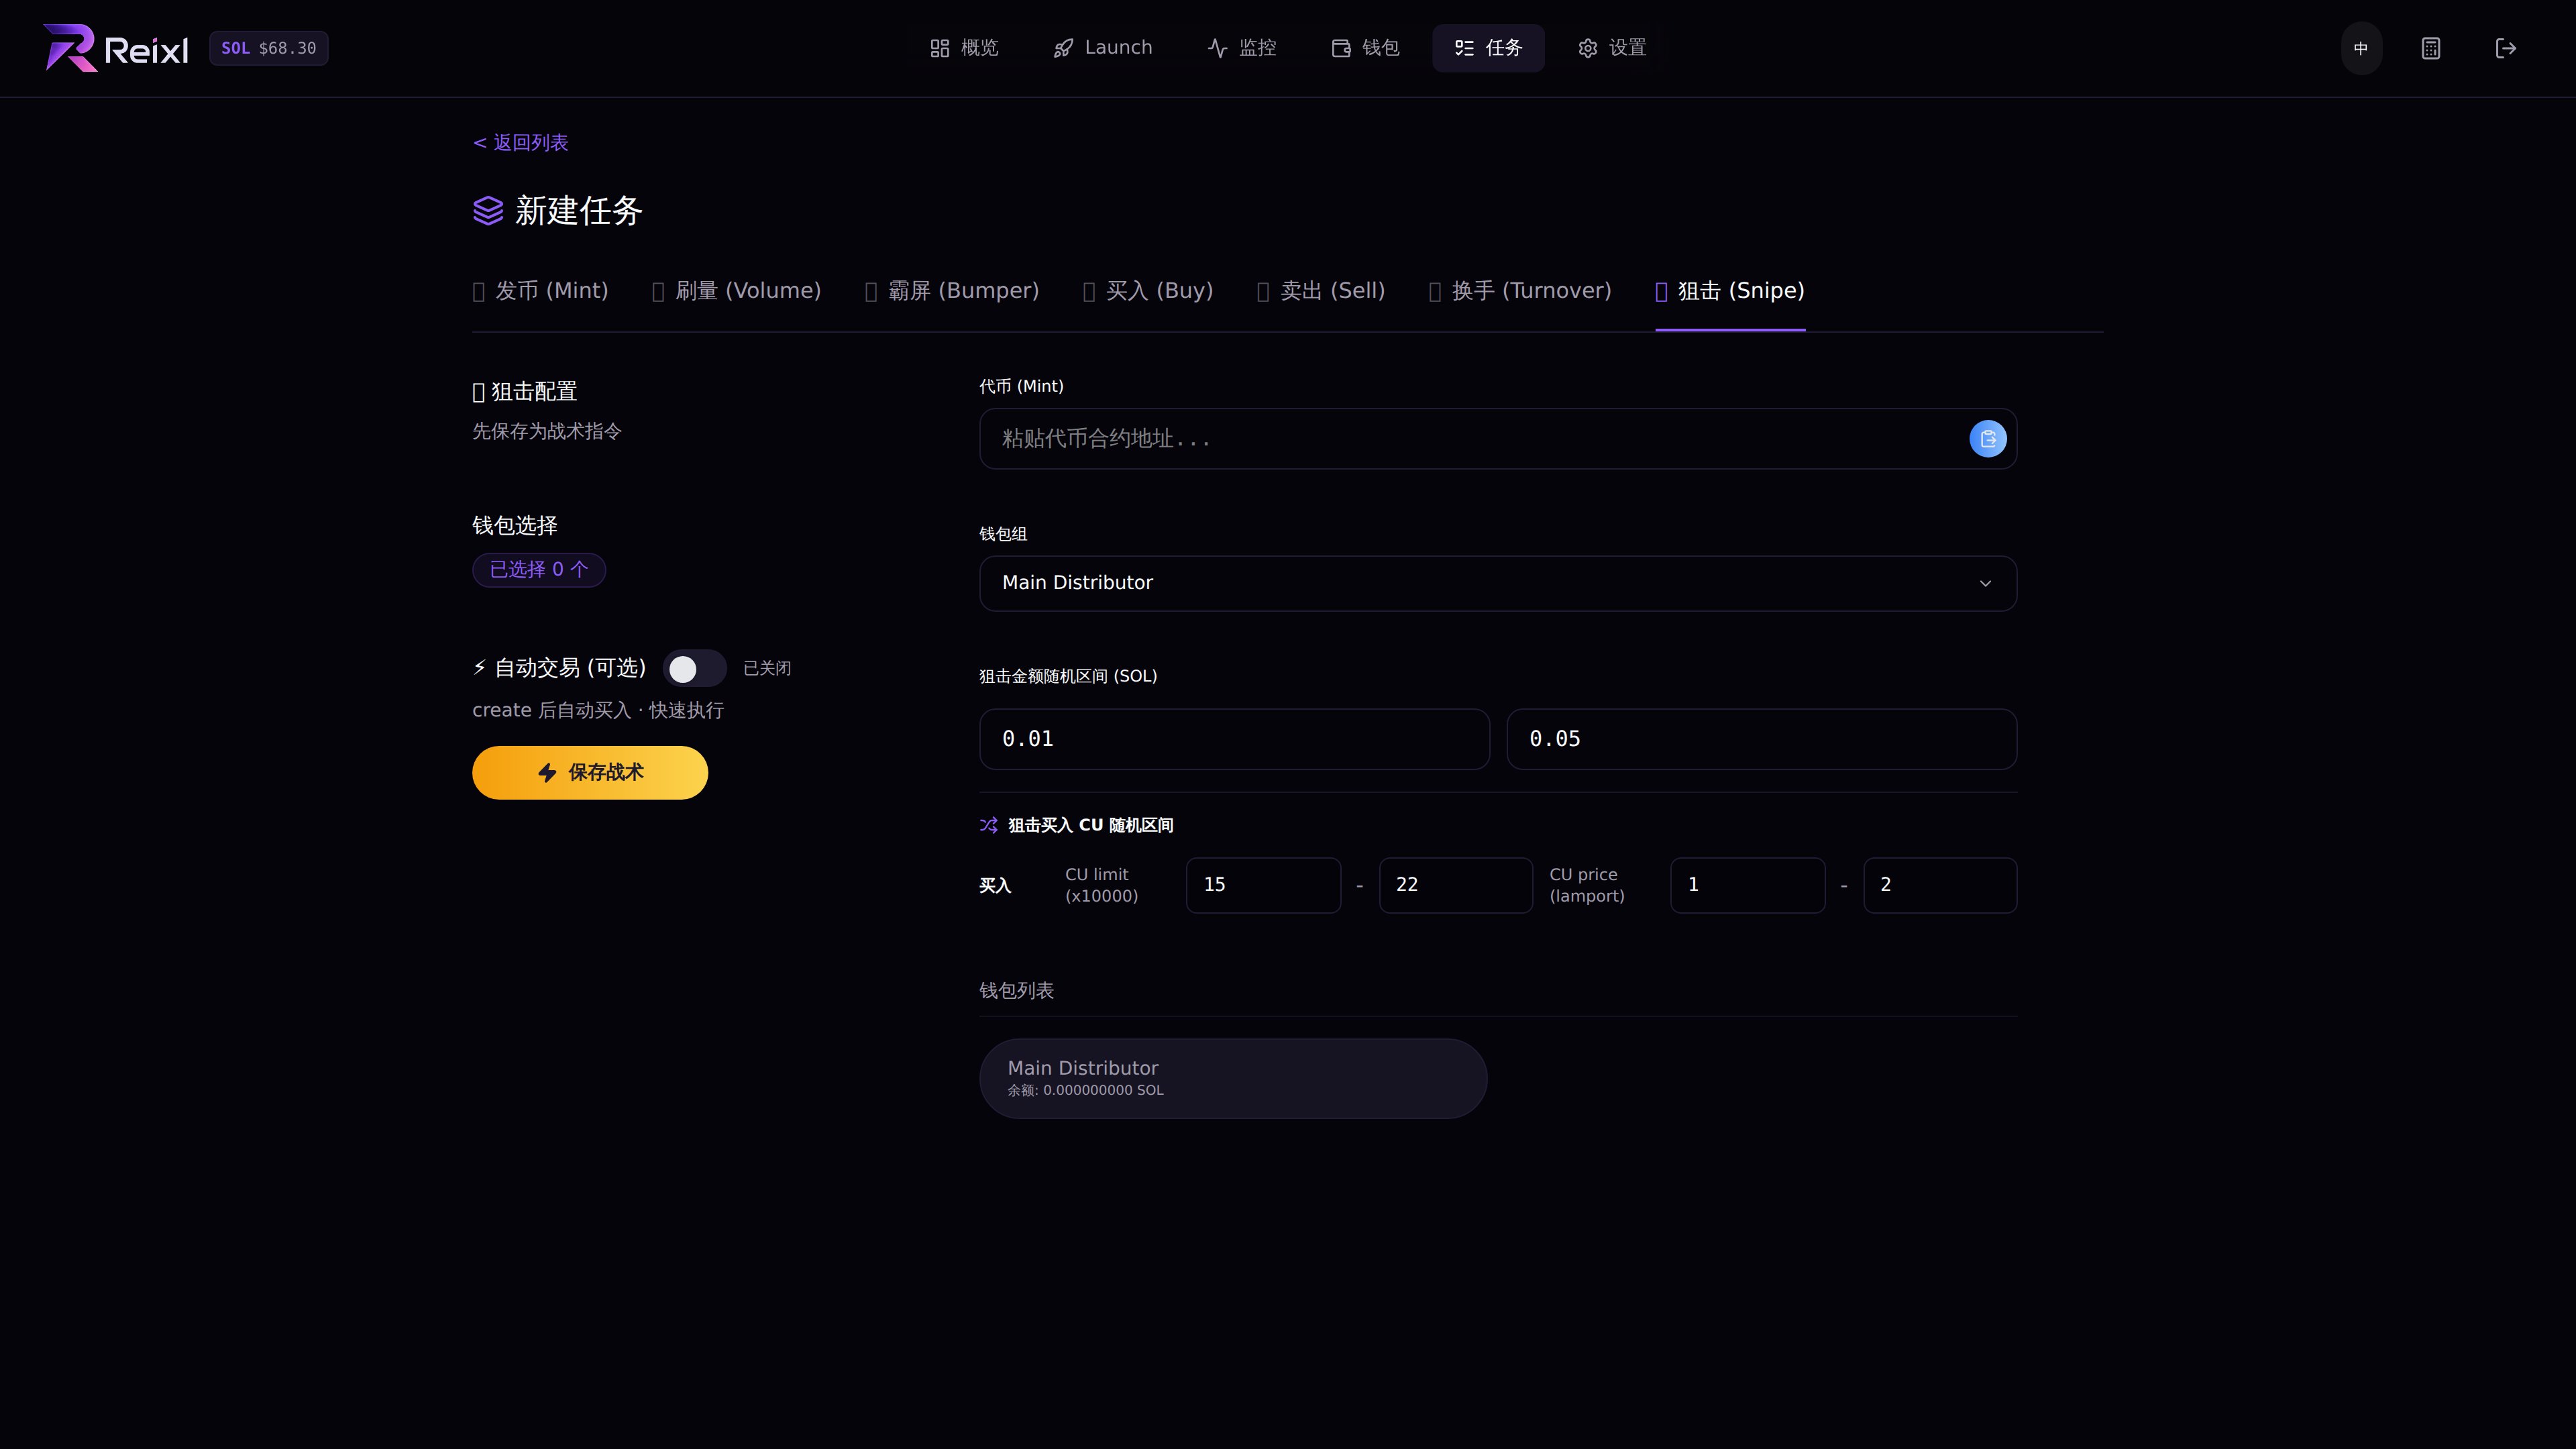Click the 0.05 maximum snipe amount field

click(1761, 739)
